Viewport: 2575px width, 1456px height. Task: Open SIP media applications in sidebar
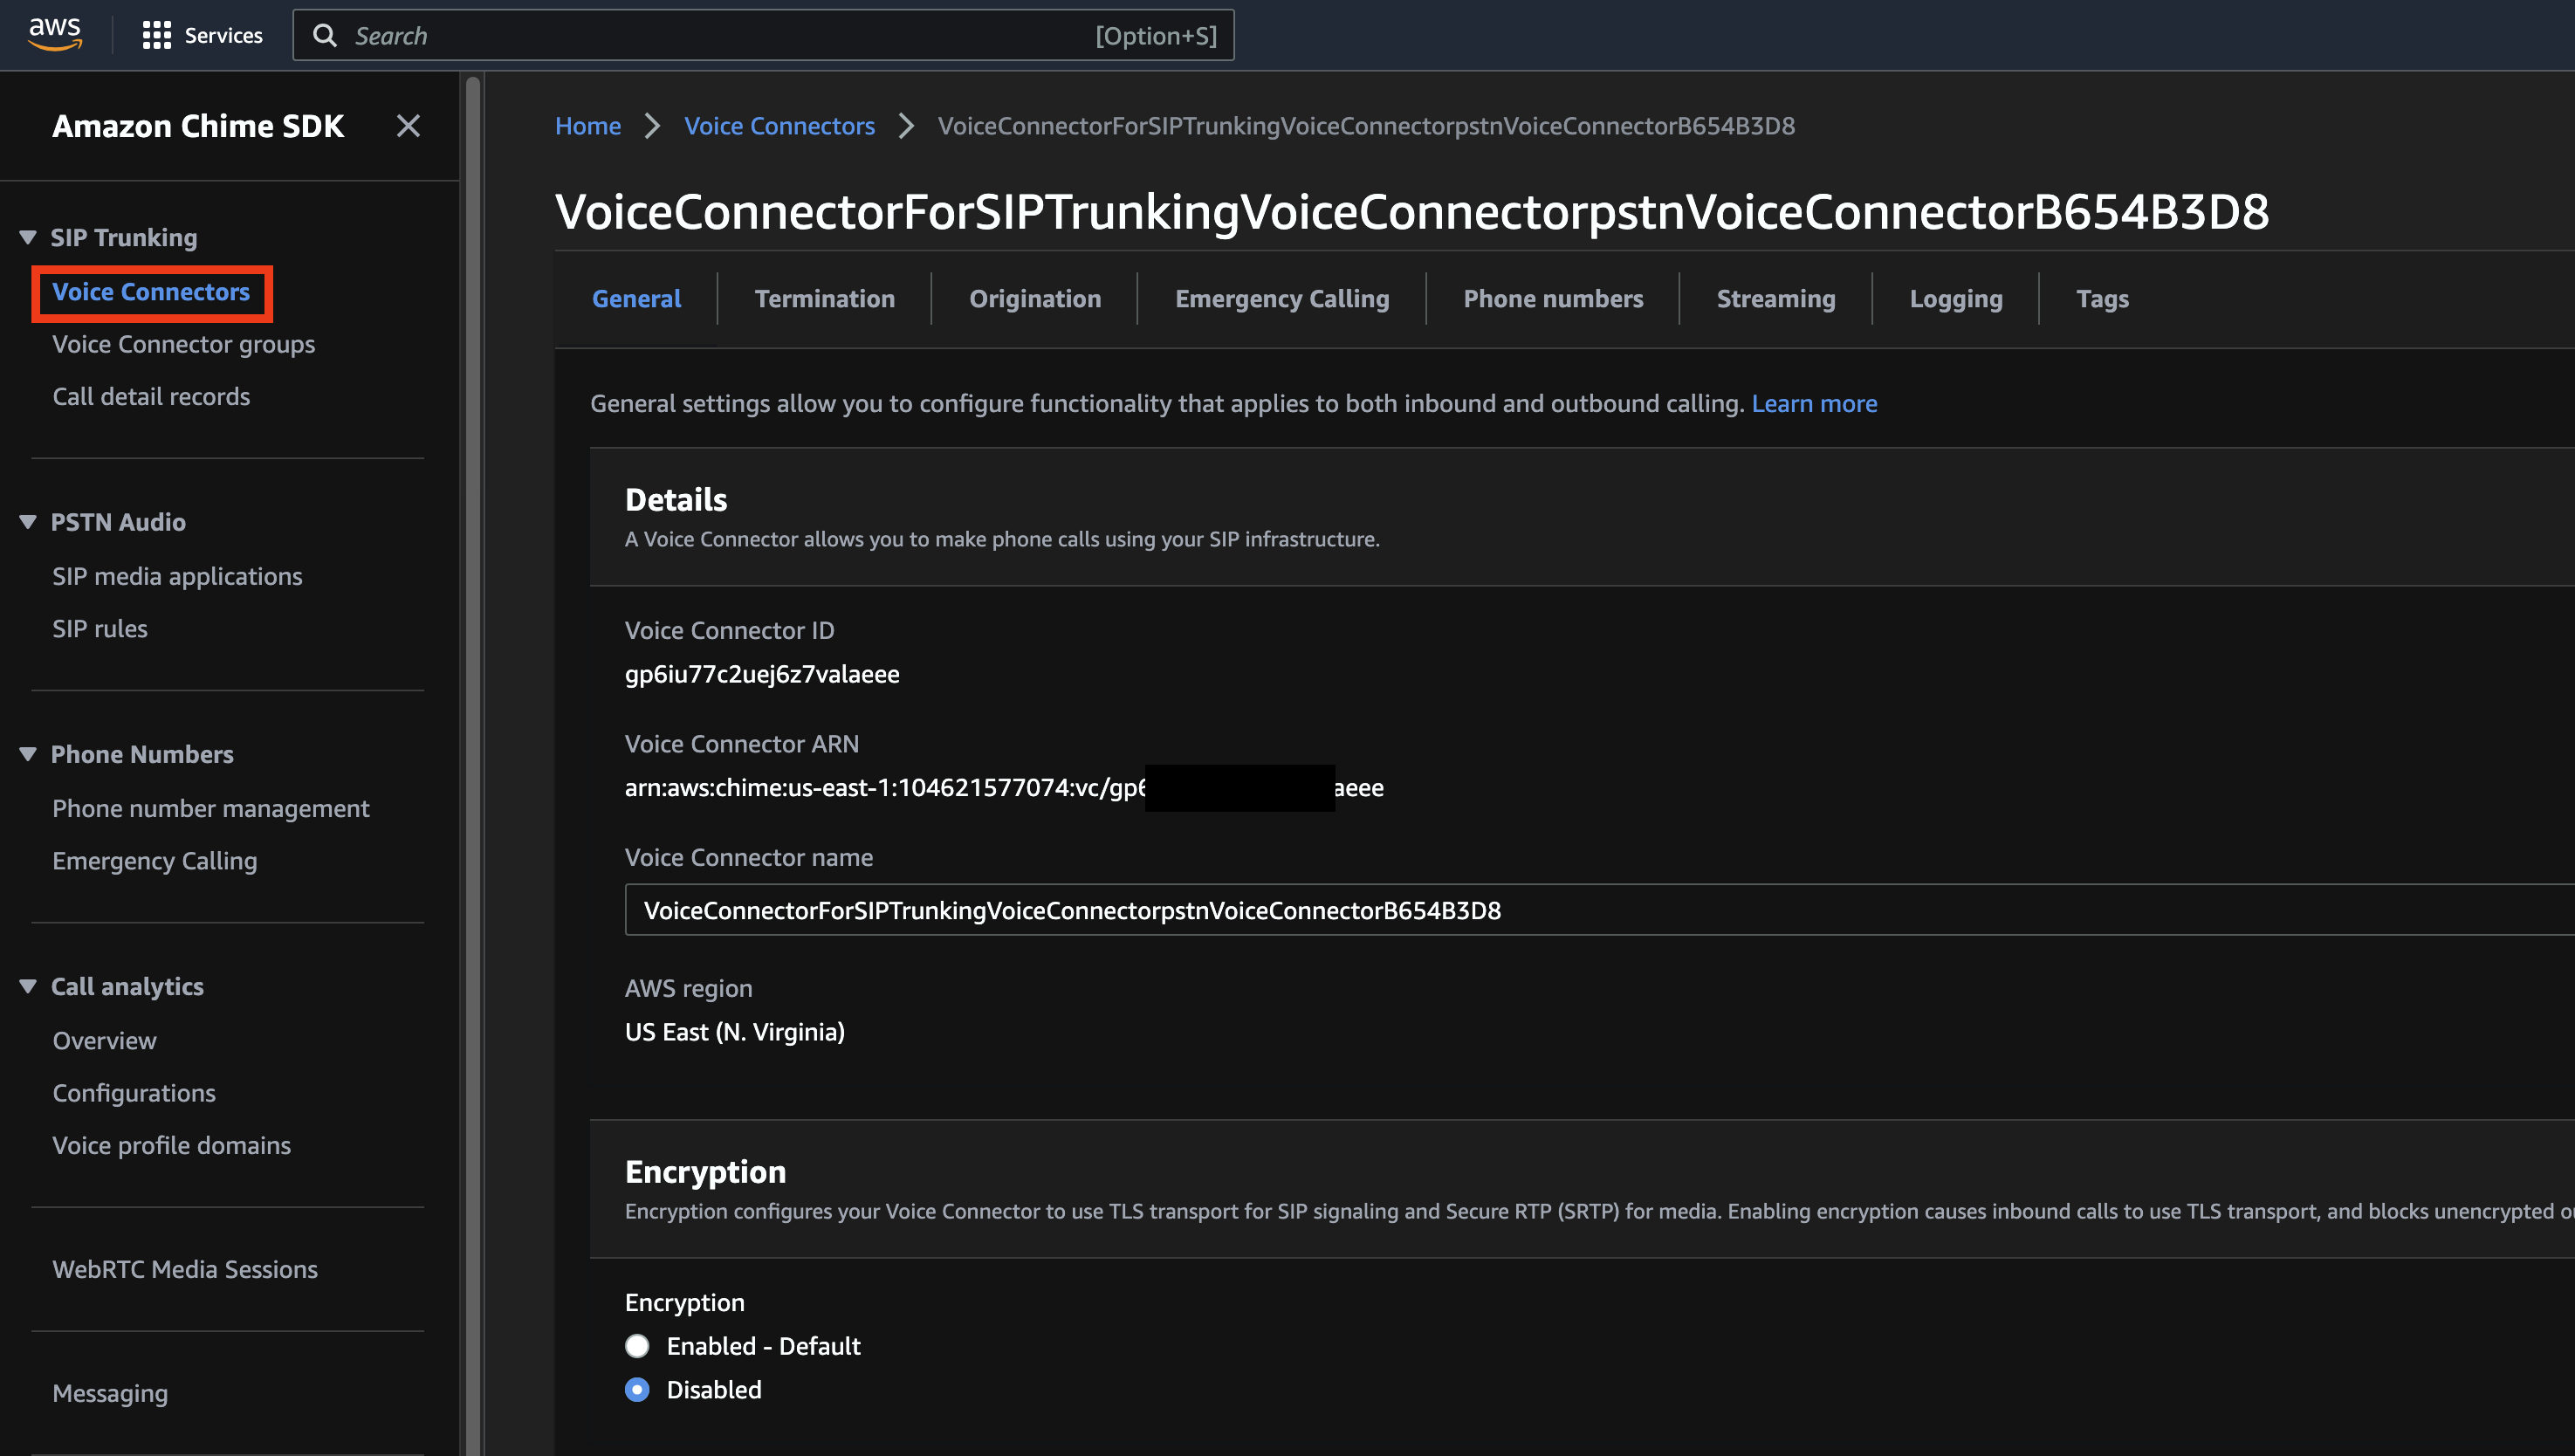click(177, 576)
